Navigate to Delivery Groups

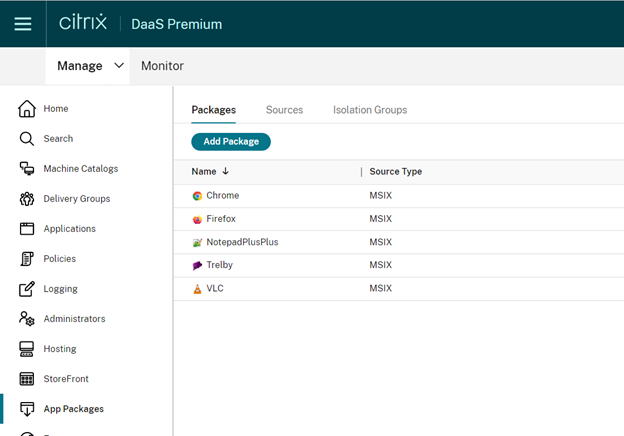pyautogui.click(x=77, y=199)
